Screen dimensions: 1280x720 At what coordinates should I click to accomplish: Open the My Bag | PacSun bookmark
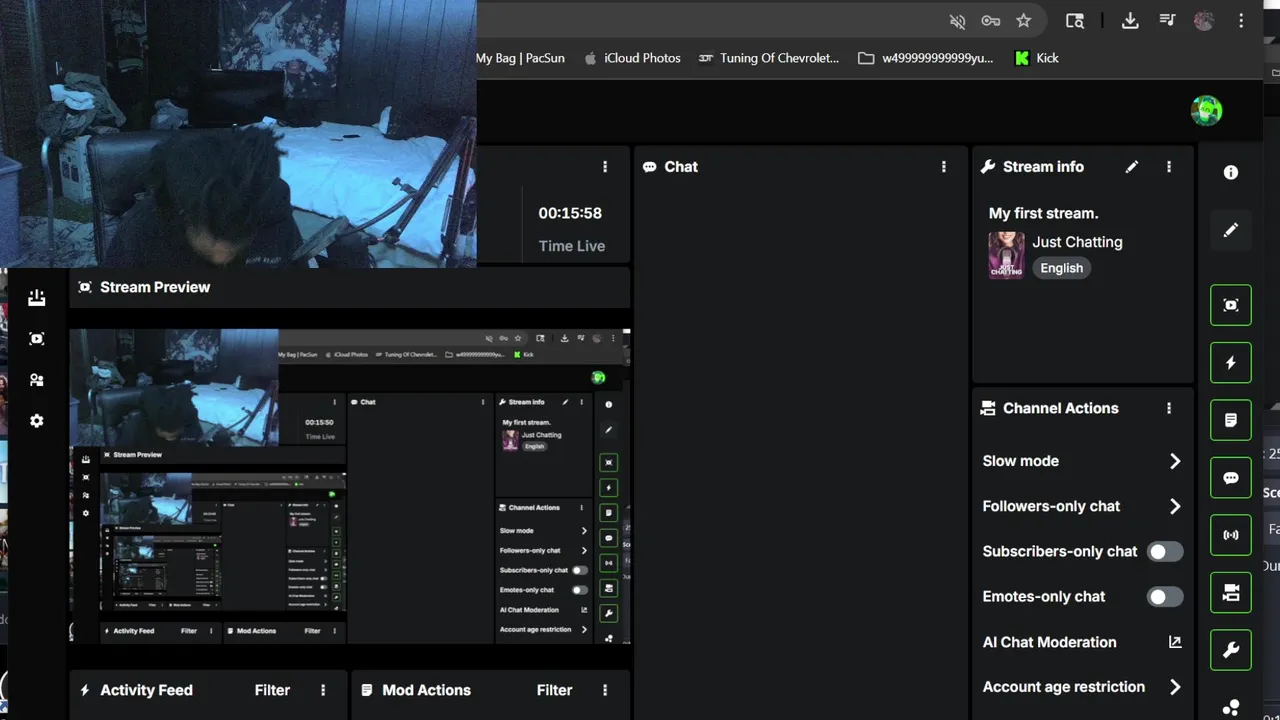pos(520,58)
